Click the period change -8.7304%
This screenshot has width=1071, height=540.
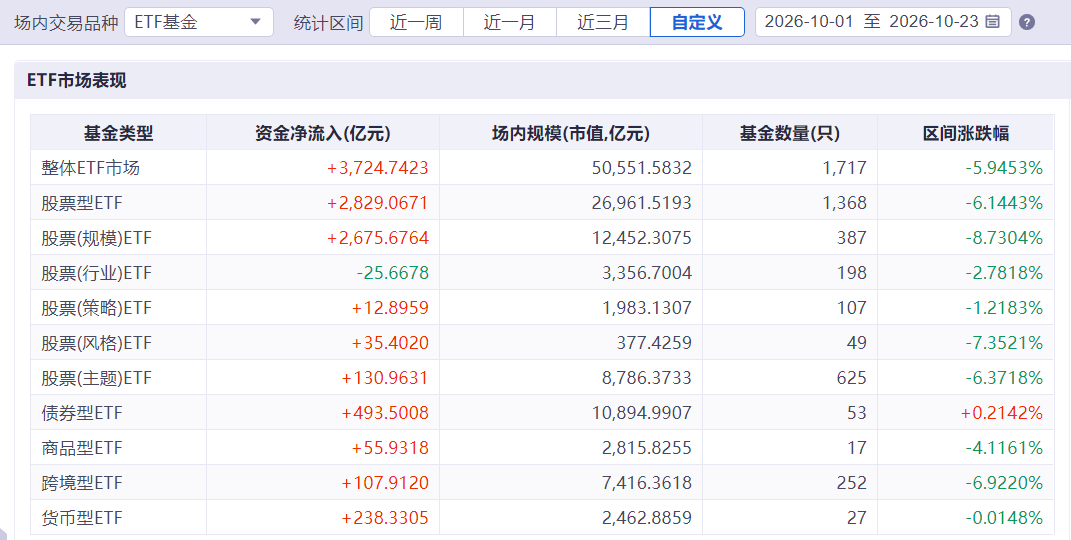pos(1004,238)
